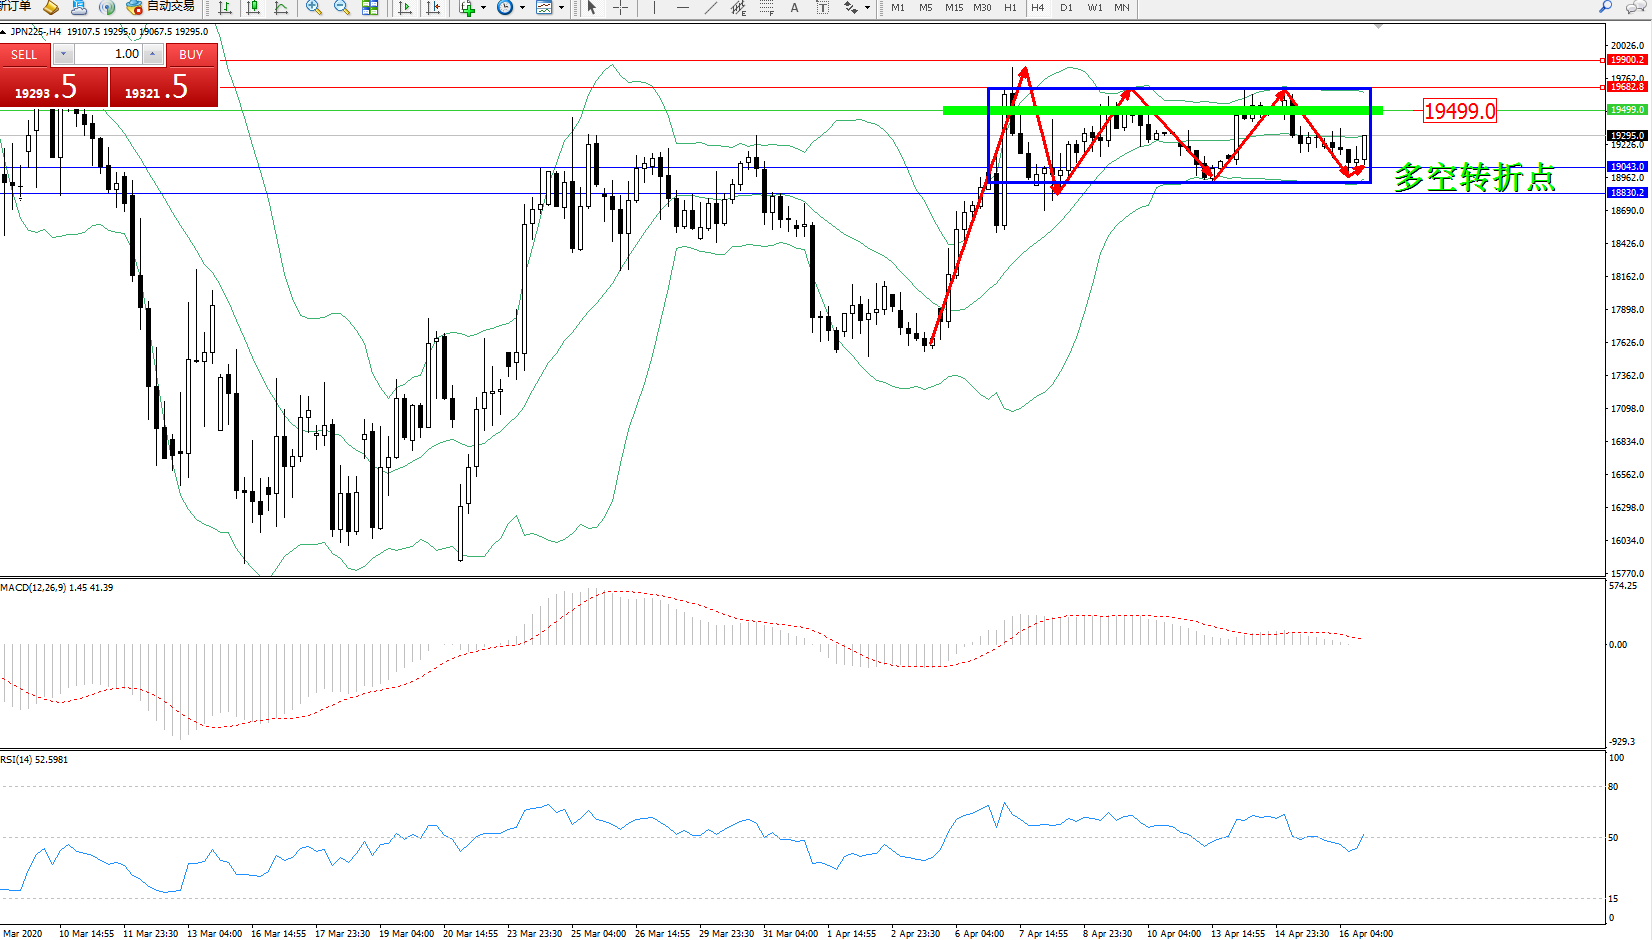Click the Text label (A) tool
The image size is (1652, 940).
794,8
